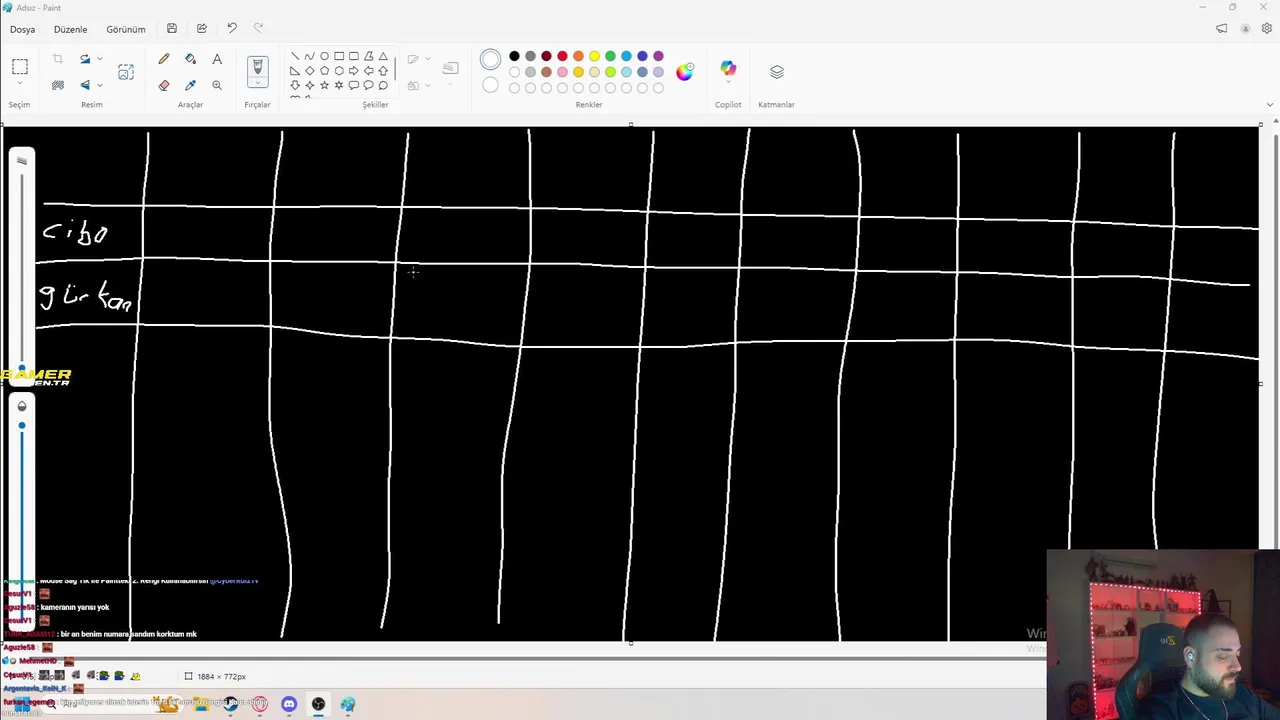1280x720 pixels.
Task: Select the Magnifier zoom tool
Action: tap(217, 85)
